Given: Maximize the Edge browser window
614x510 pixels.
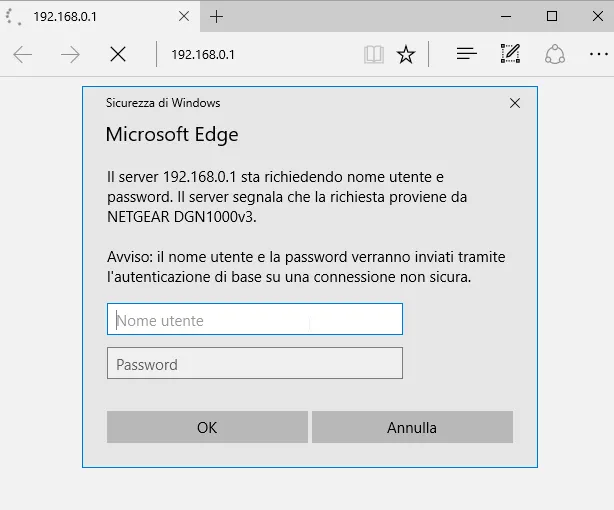Looking at the screenshot, I should click(x=551, y=17).
